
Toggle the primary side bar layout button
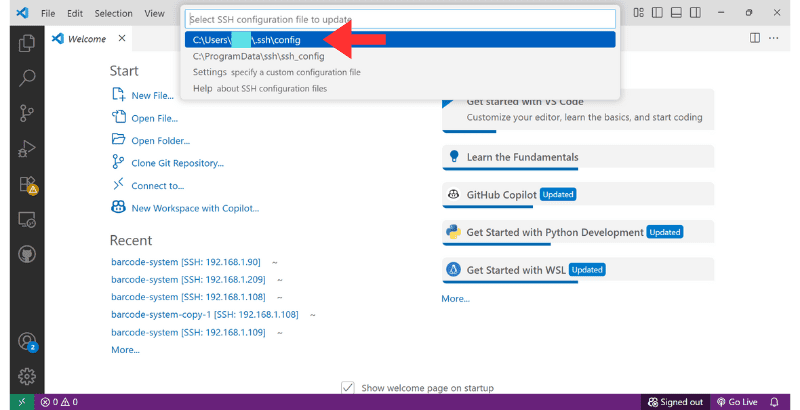click(x=655, y=13)
